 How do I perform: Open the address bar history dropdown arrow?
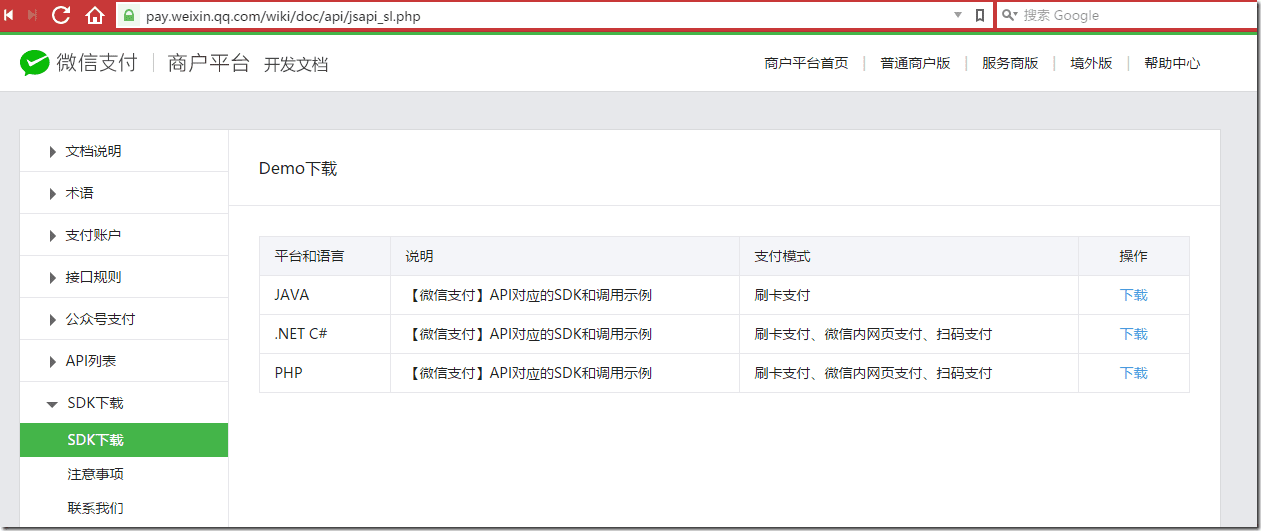click(958, 15)
